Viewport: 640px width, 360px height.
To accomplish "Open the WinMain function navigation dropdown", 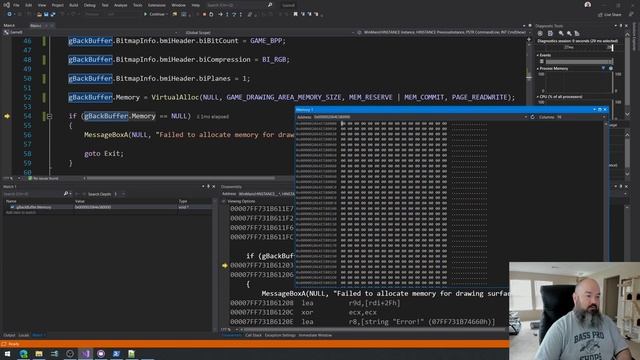I will click(442, 32).
